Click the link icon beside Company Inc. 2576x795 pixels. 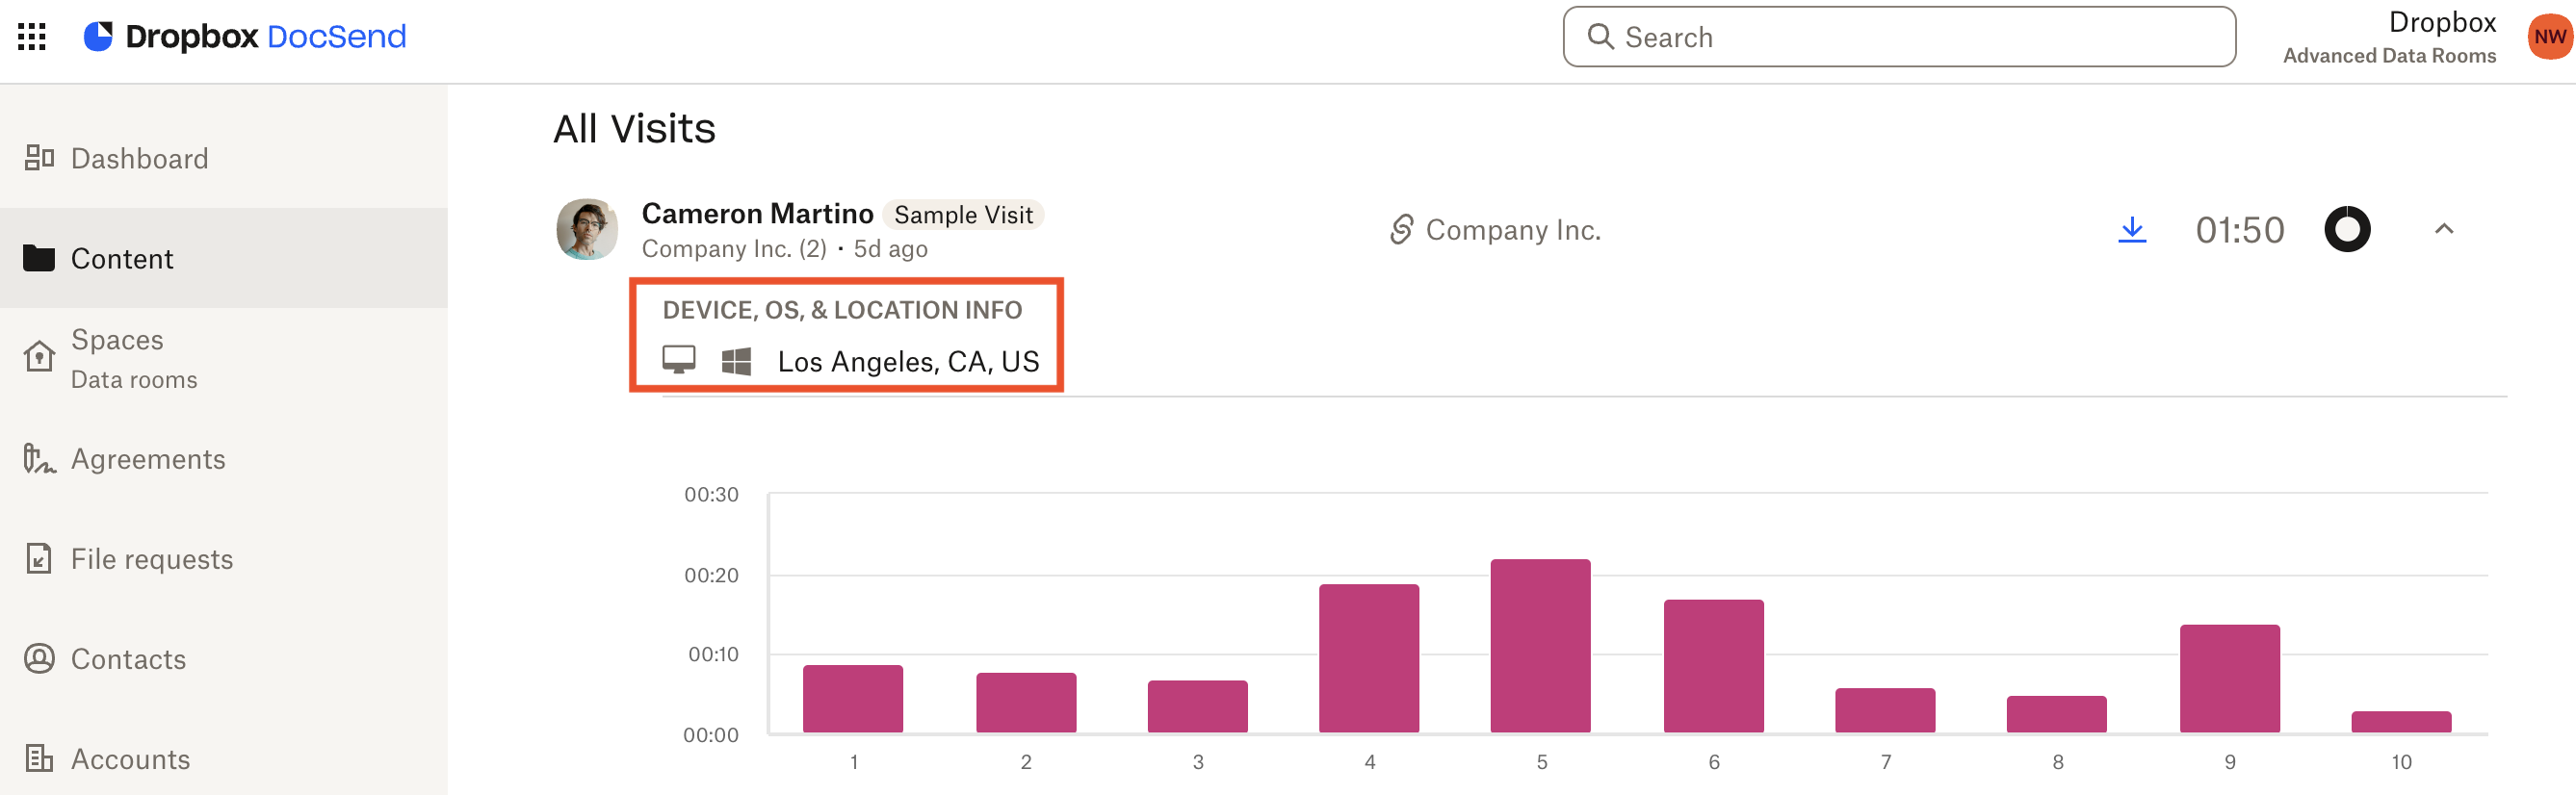(x=1401, y=230)
